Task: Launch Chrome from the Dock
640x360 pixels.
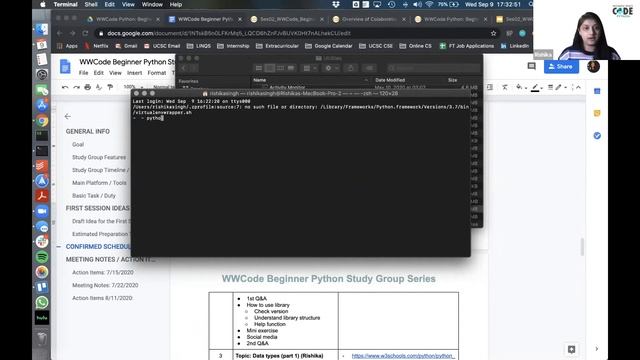Action: pos(42,121)
